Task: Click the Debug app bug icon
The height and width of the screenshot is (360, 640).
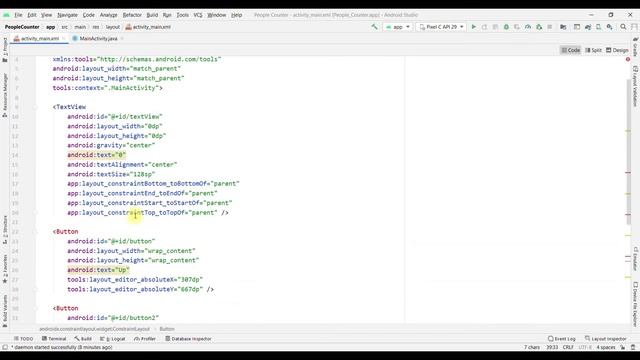Action: point(506,27)
